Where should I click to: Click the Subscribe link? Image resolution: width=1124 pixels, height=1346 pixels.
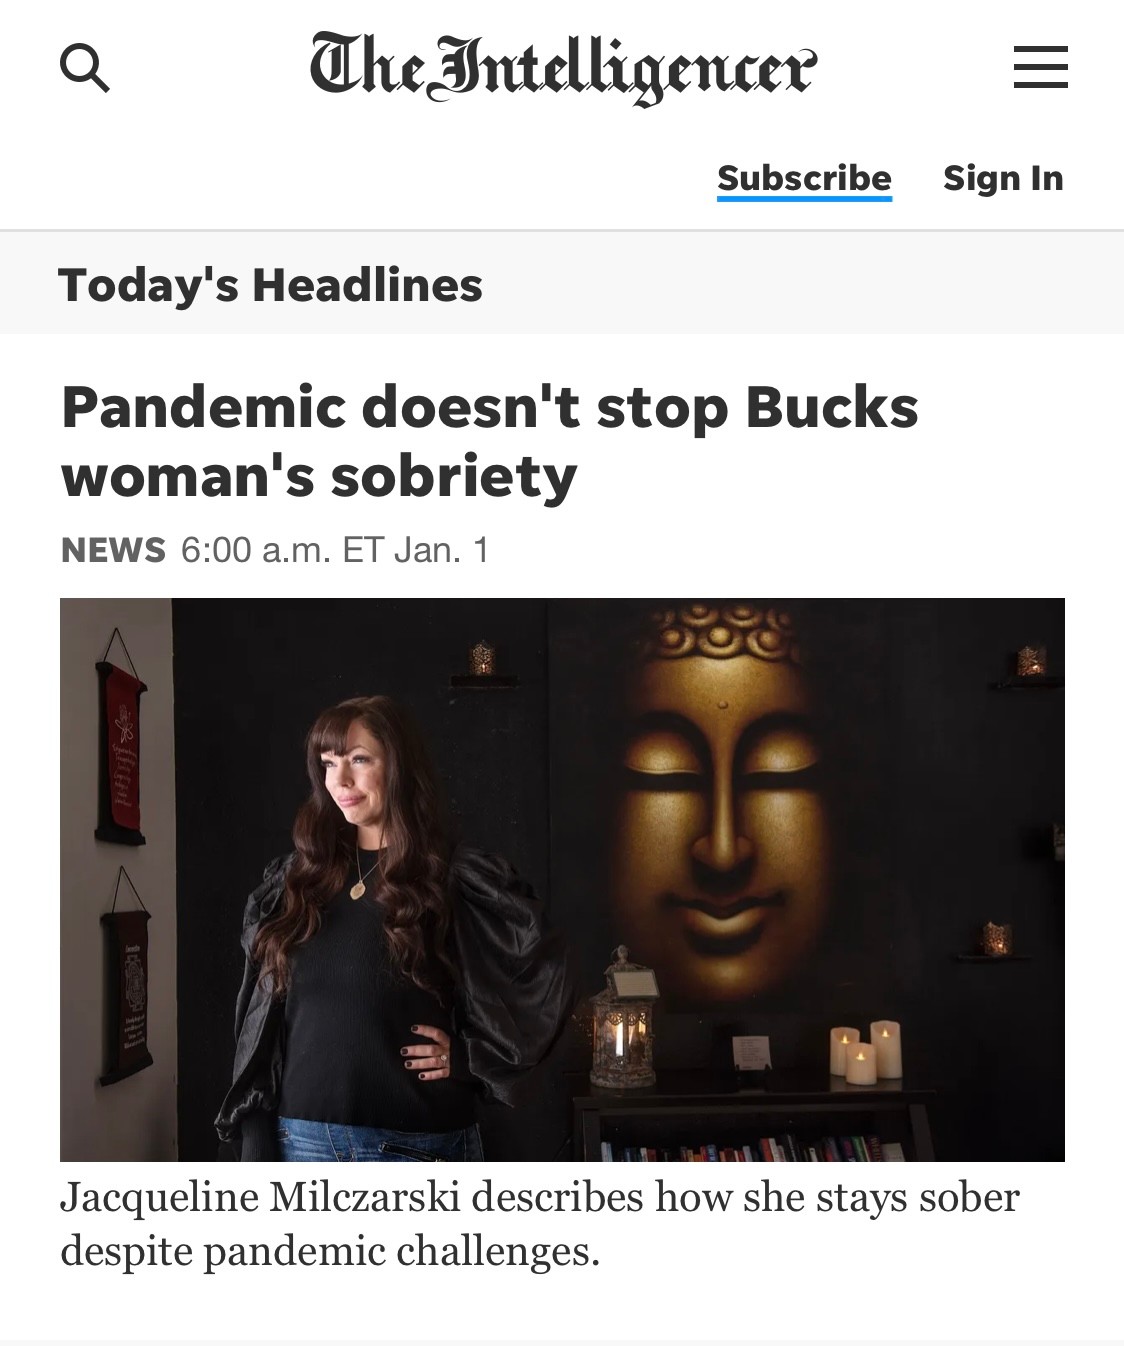pyautogui.click(x=804, y=177)
